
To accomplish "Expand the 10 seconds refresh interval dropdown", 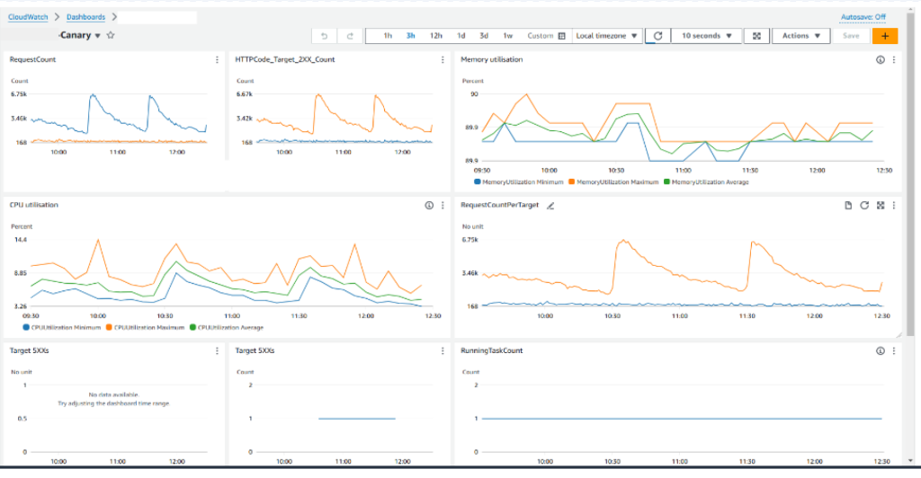I will tap(705, 36).
